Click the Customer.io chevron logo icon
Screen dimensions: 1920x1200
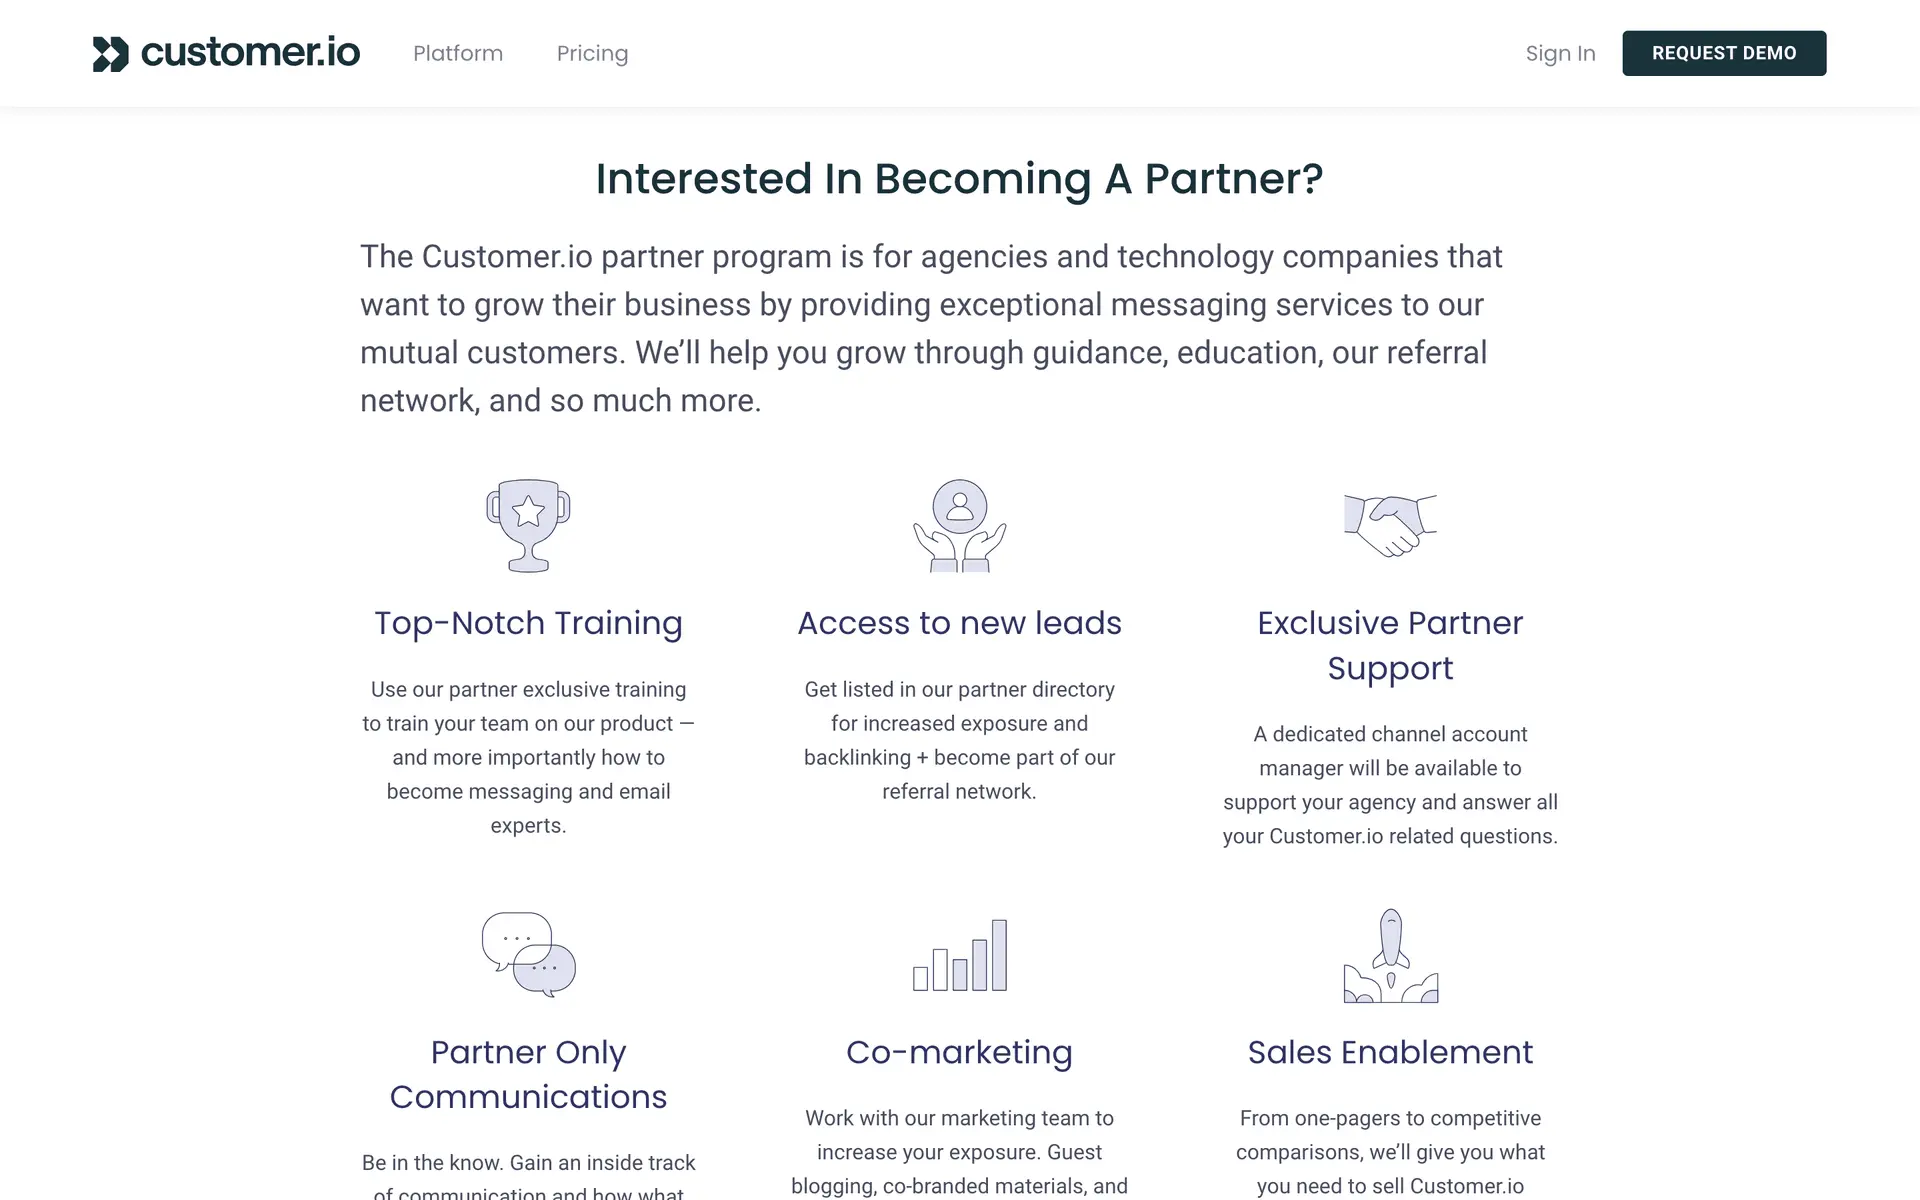point(110,54)
